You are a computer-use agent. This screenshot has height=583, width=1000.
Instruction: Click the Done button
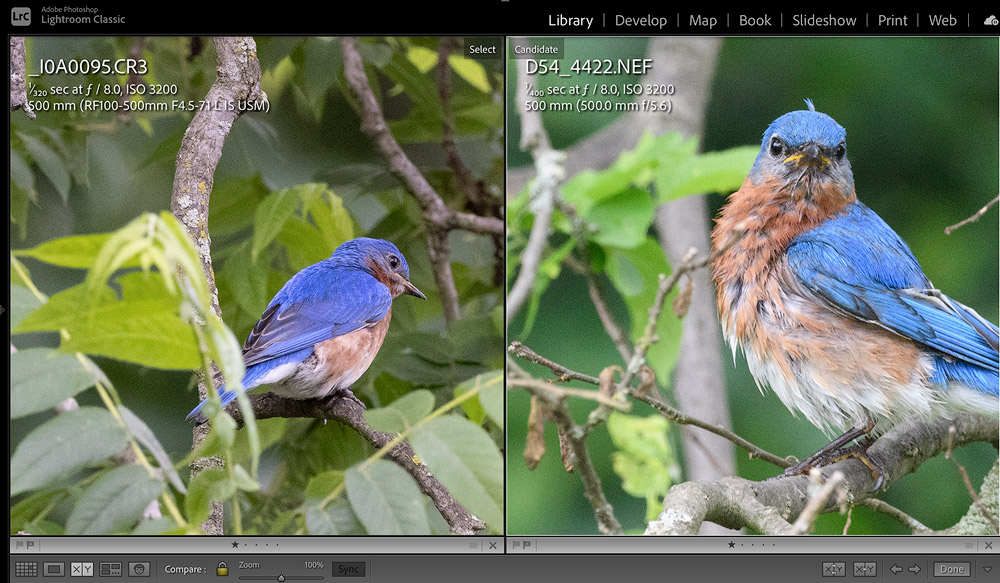[951, 569]
